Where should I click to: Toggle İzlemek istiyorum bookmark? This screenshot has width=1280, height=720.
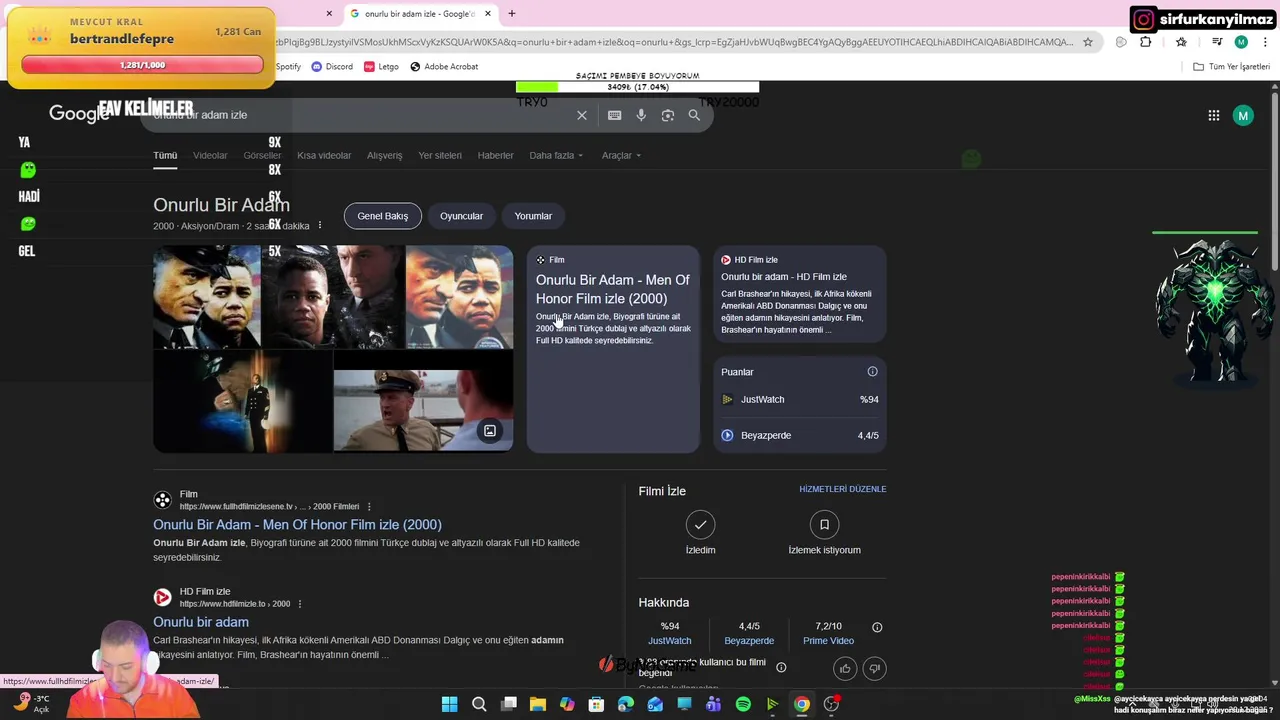824,524
